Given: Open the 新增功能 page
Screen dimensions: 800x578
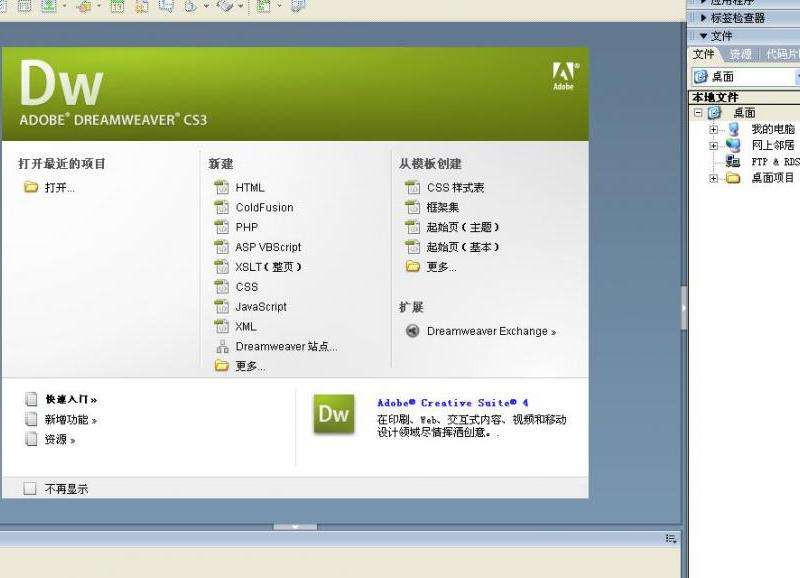Looking at the screenshot, I should click(x=61, y=420).
